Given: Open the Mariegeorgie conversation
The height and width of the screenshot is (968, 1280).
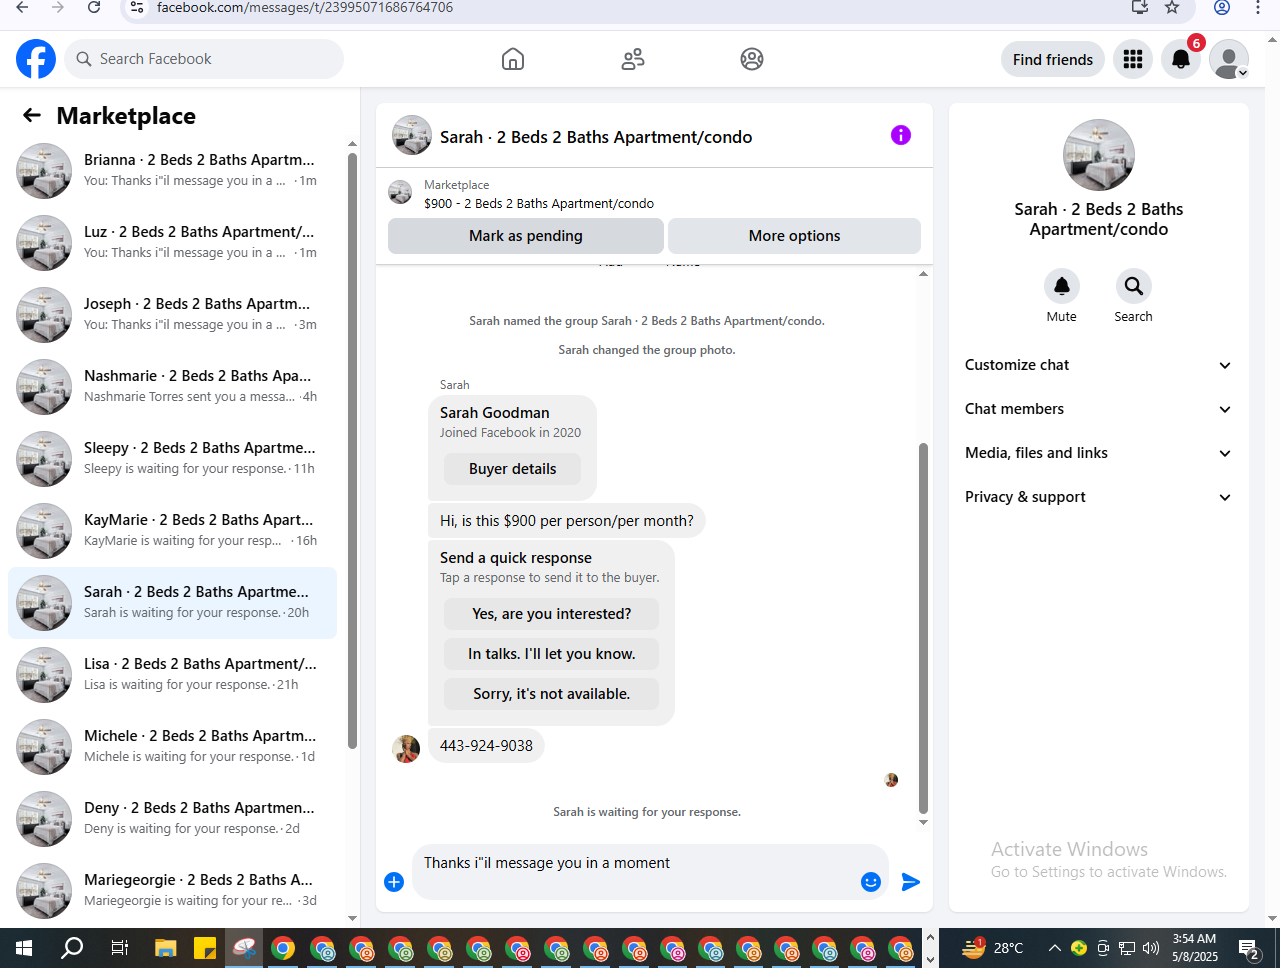Looking at the screenshot, I should (x=172, y=890).
